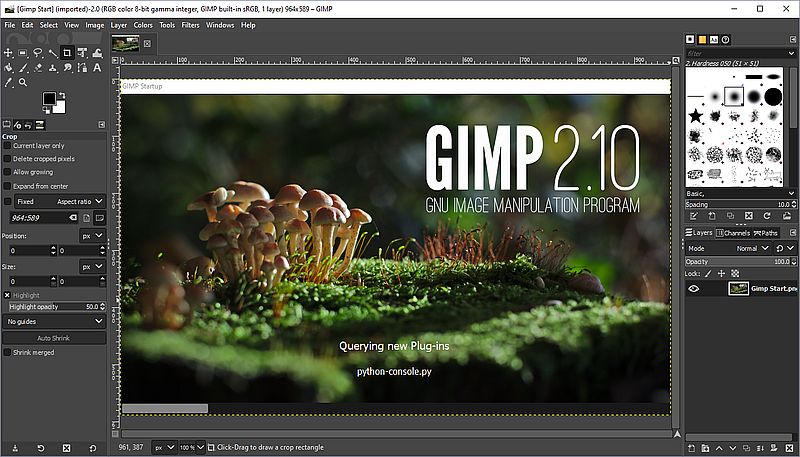Select the Color Picker tool
The image size is (800, 457).
[8, 82]
